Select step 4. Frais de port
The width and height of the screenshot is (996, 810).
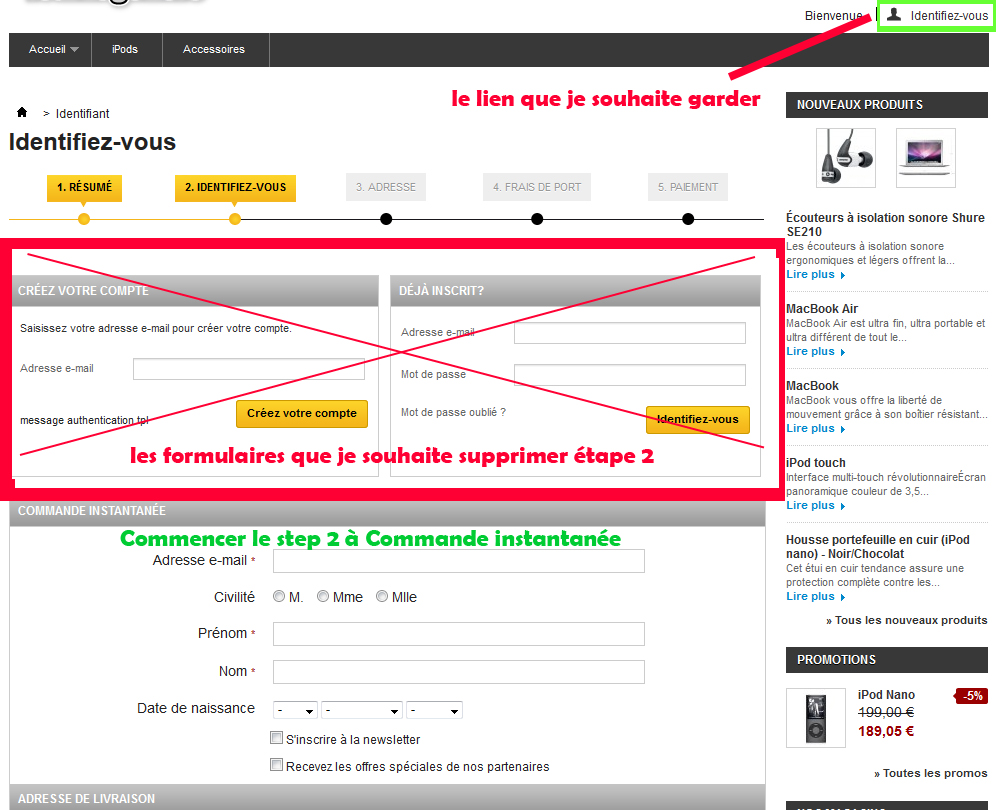point(537,187)
